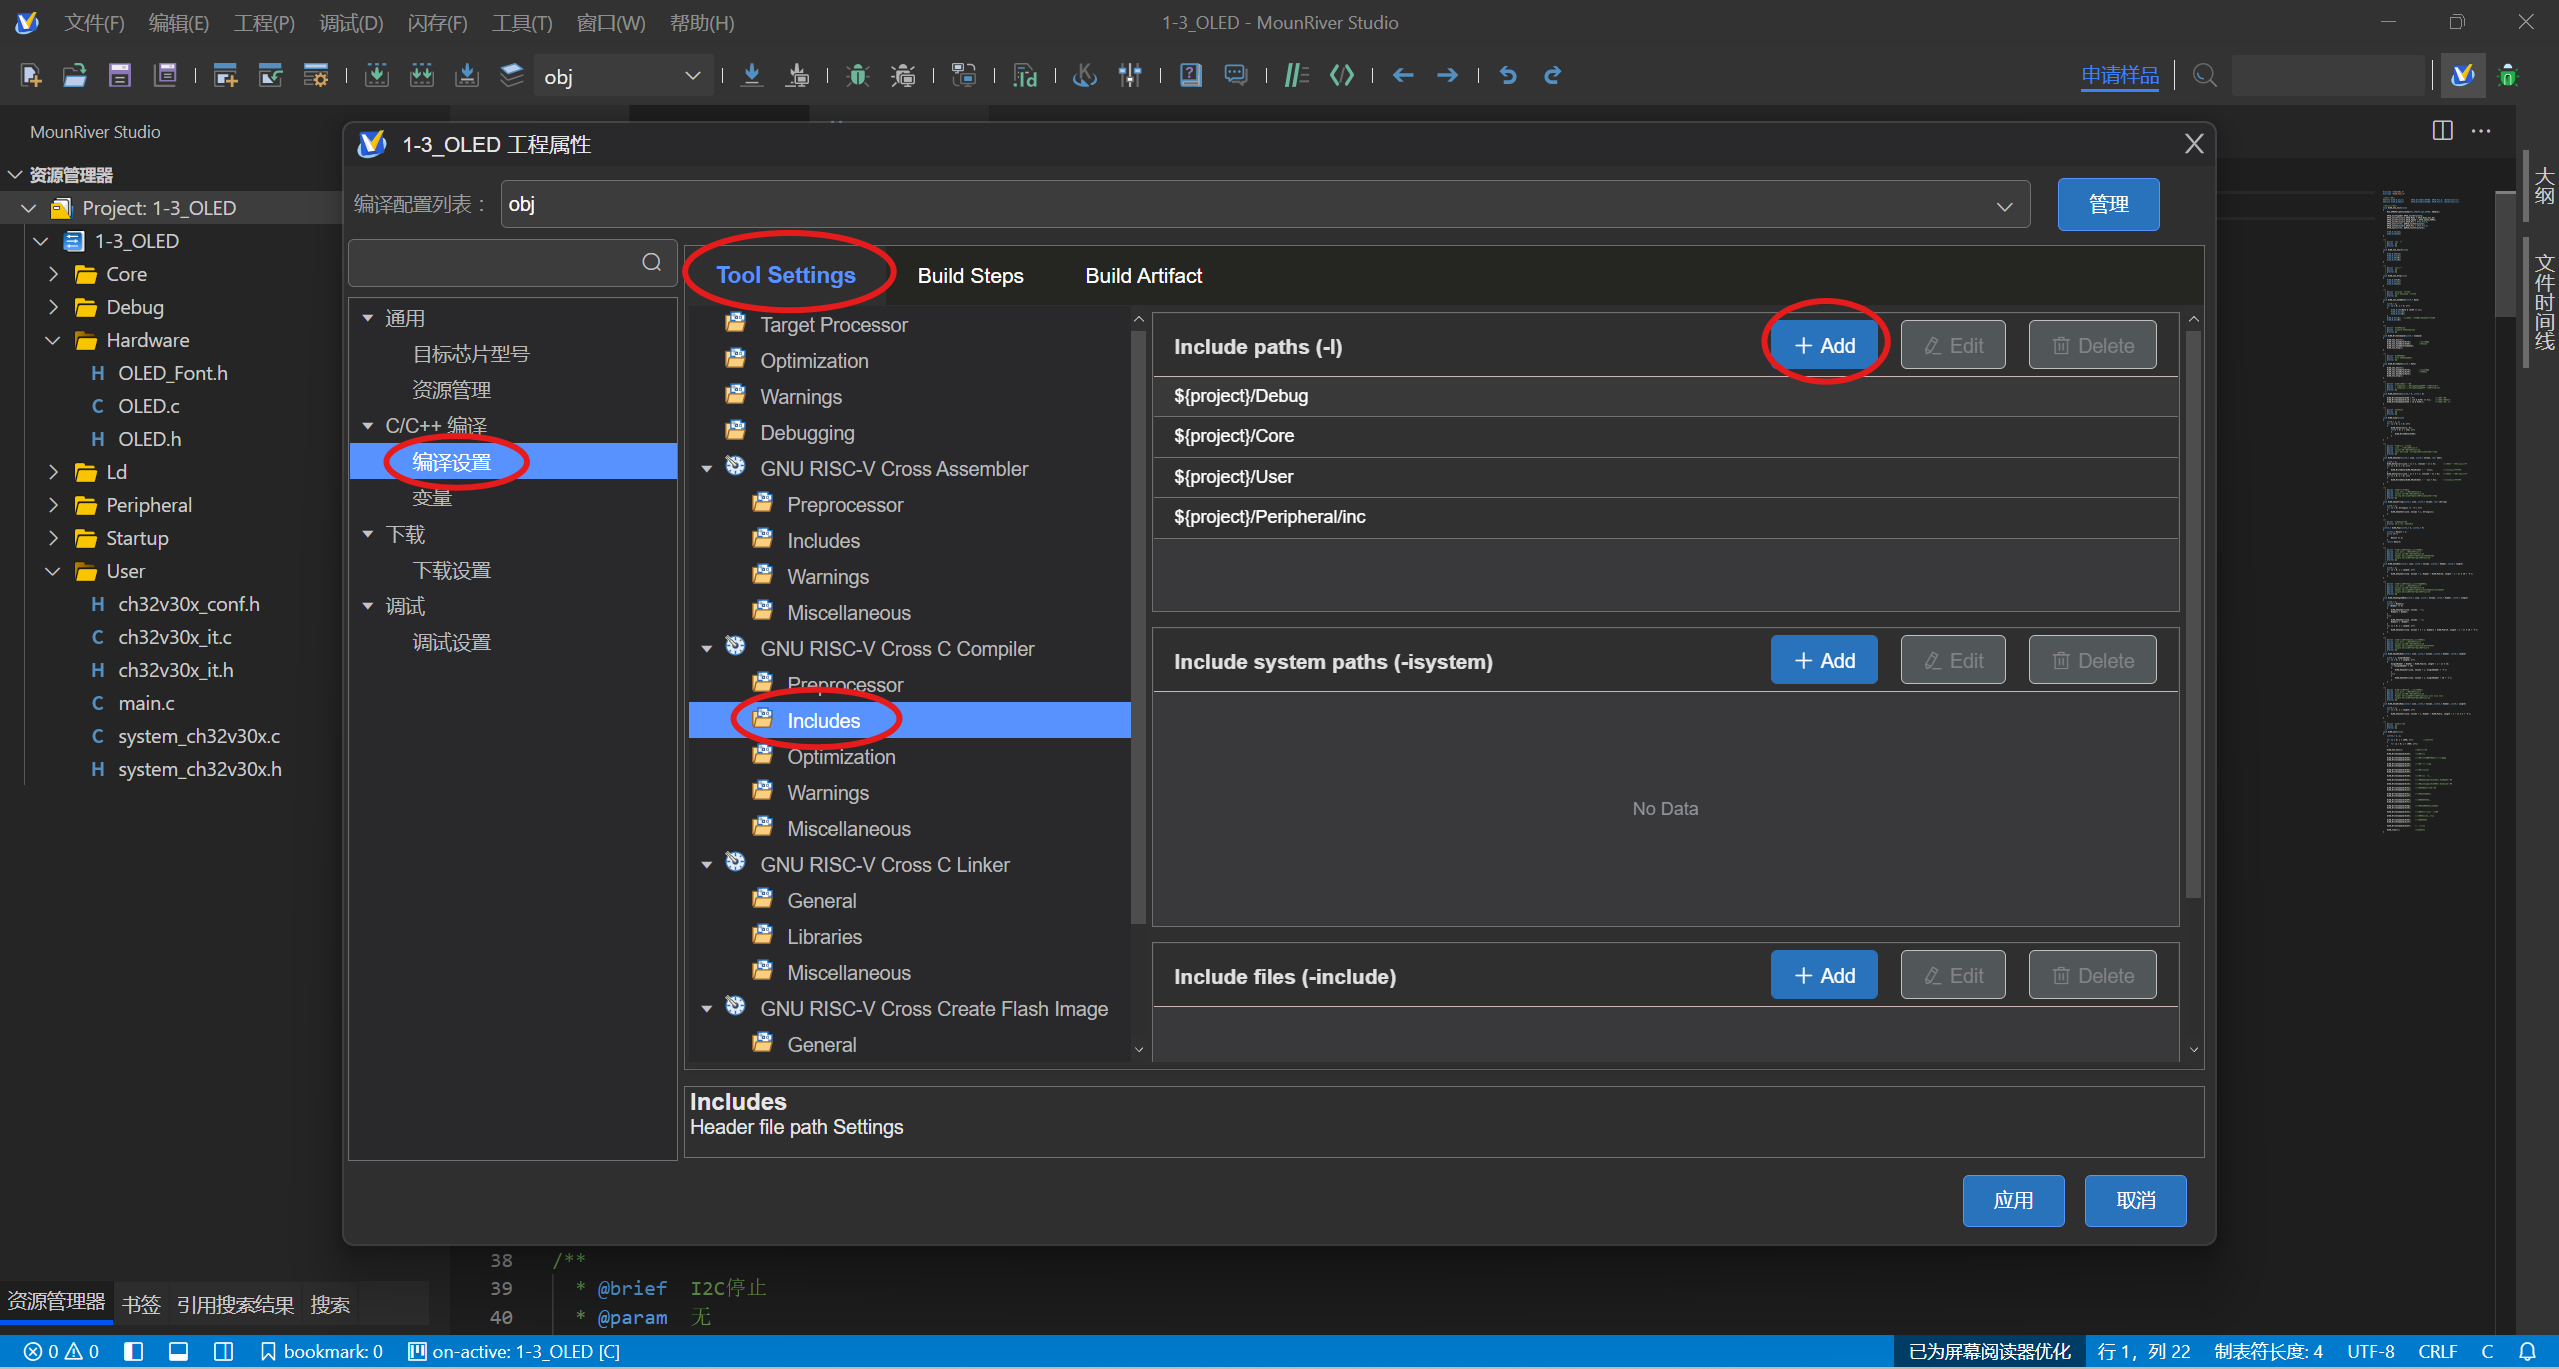Viewport: 2559px width, 1369px height.
Task: Click Add for Include files (-include)
Action: [x=1824, y=975]
